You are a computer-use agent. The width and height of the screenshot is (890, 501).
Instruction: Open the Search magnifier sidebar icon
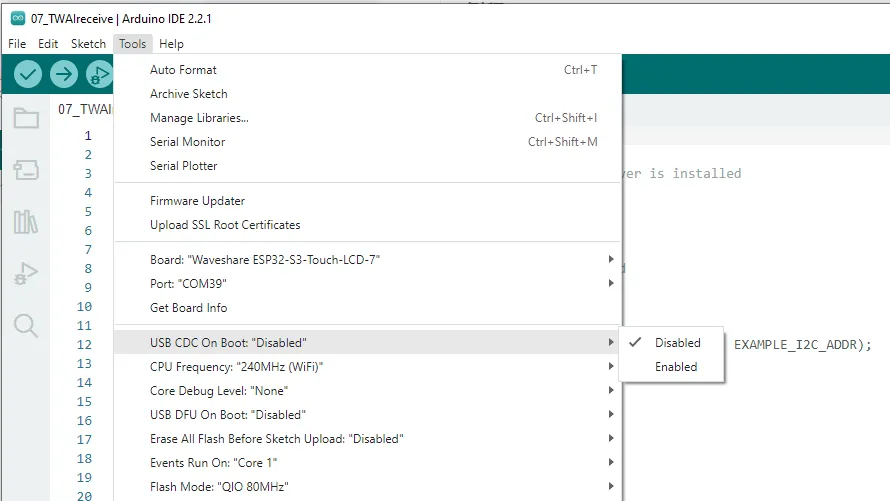coord(26,326)
